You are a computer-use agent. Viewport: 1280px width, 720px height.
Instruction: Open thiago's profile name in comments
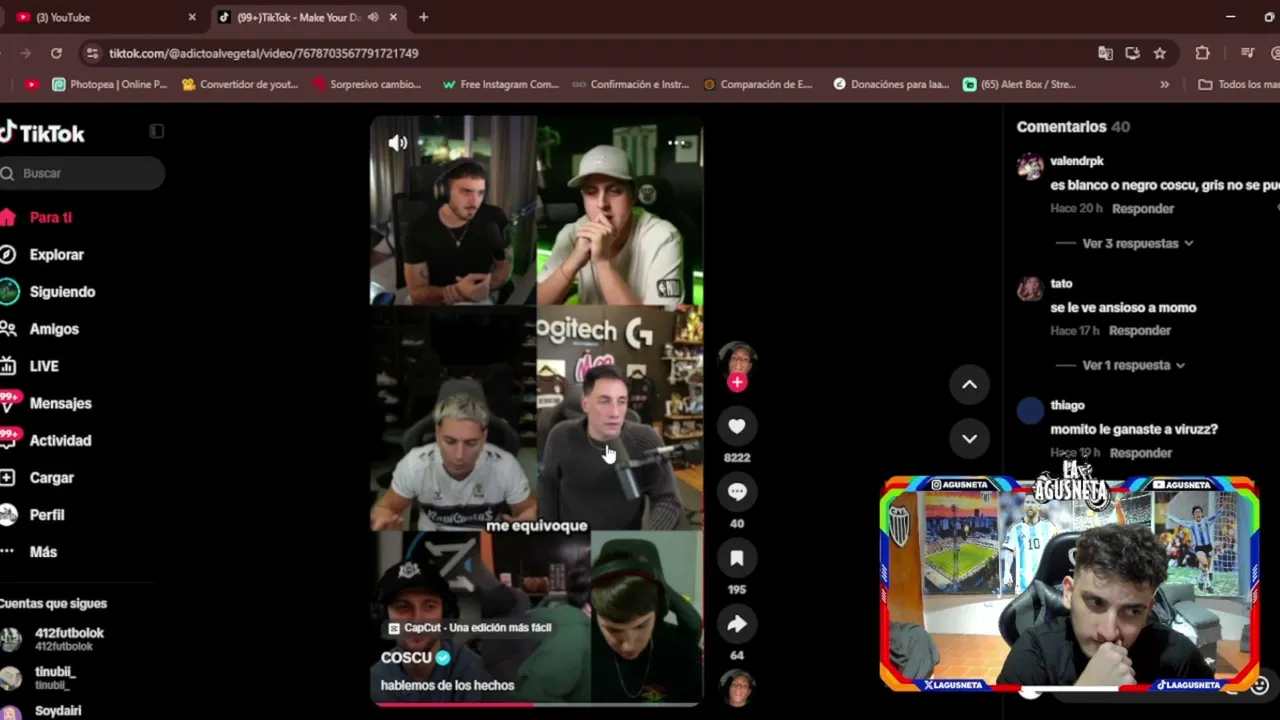[x=1067, y=405]
